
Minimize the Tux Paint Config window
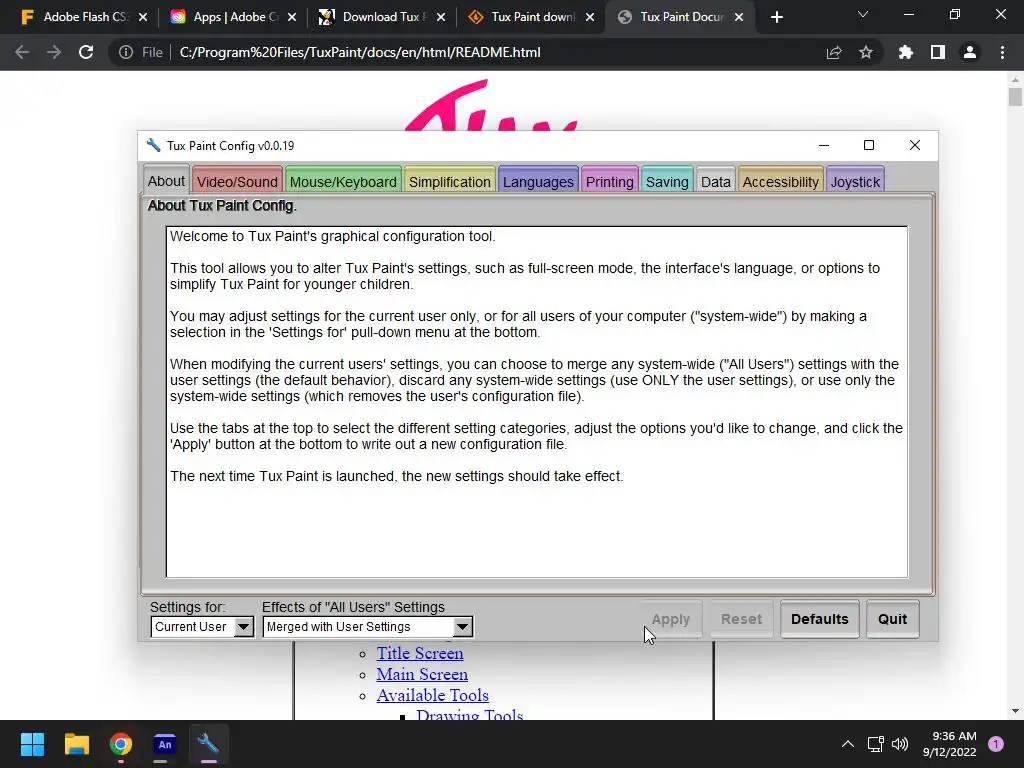tap(824, 145)
